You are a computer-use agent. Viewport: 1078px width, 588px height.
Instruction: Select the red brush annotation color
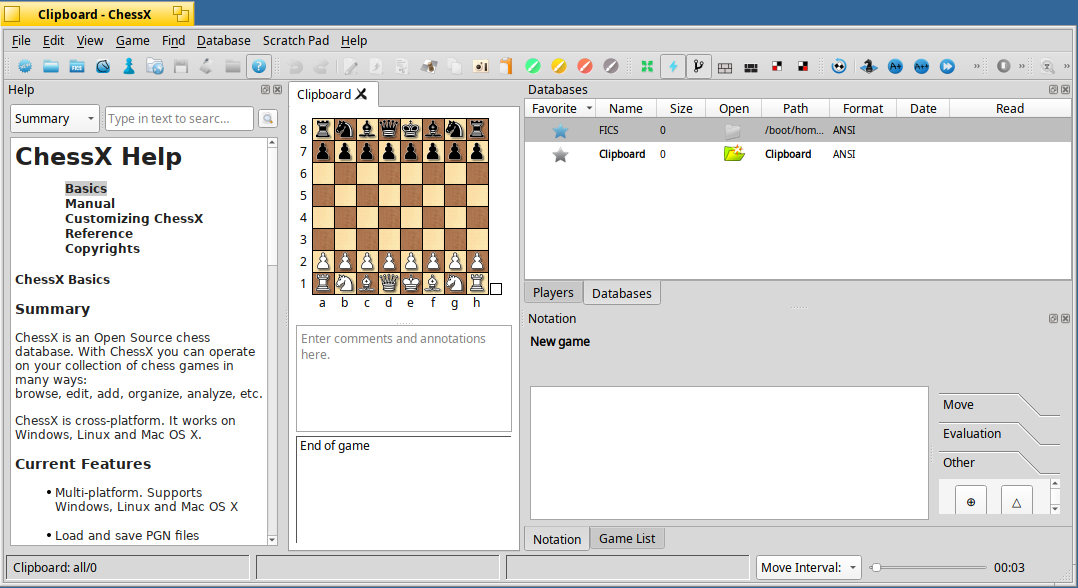point(584,66)
